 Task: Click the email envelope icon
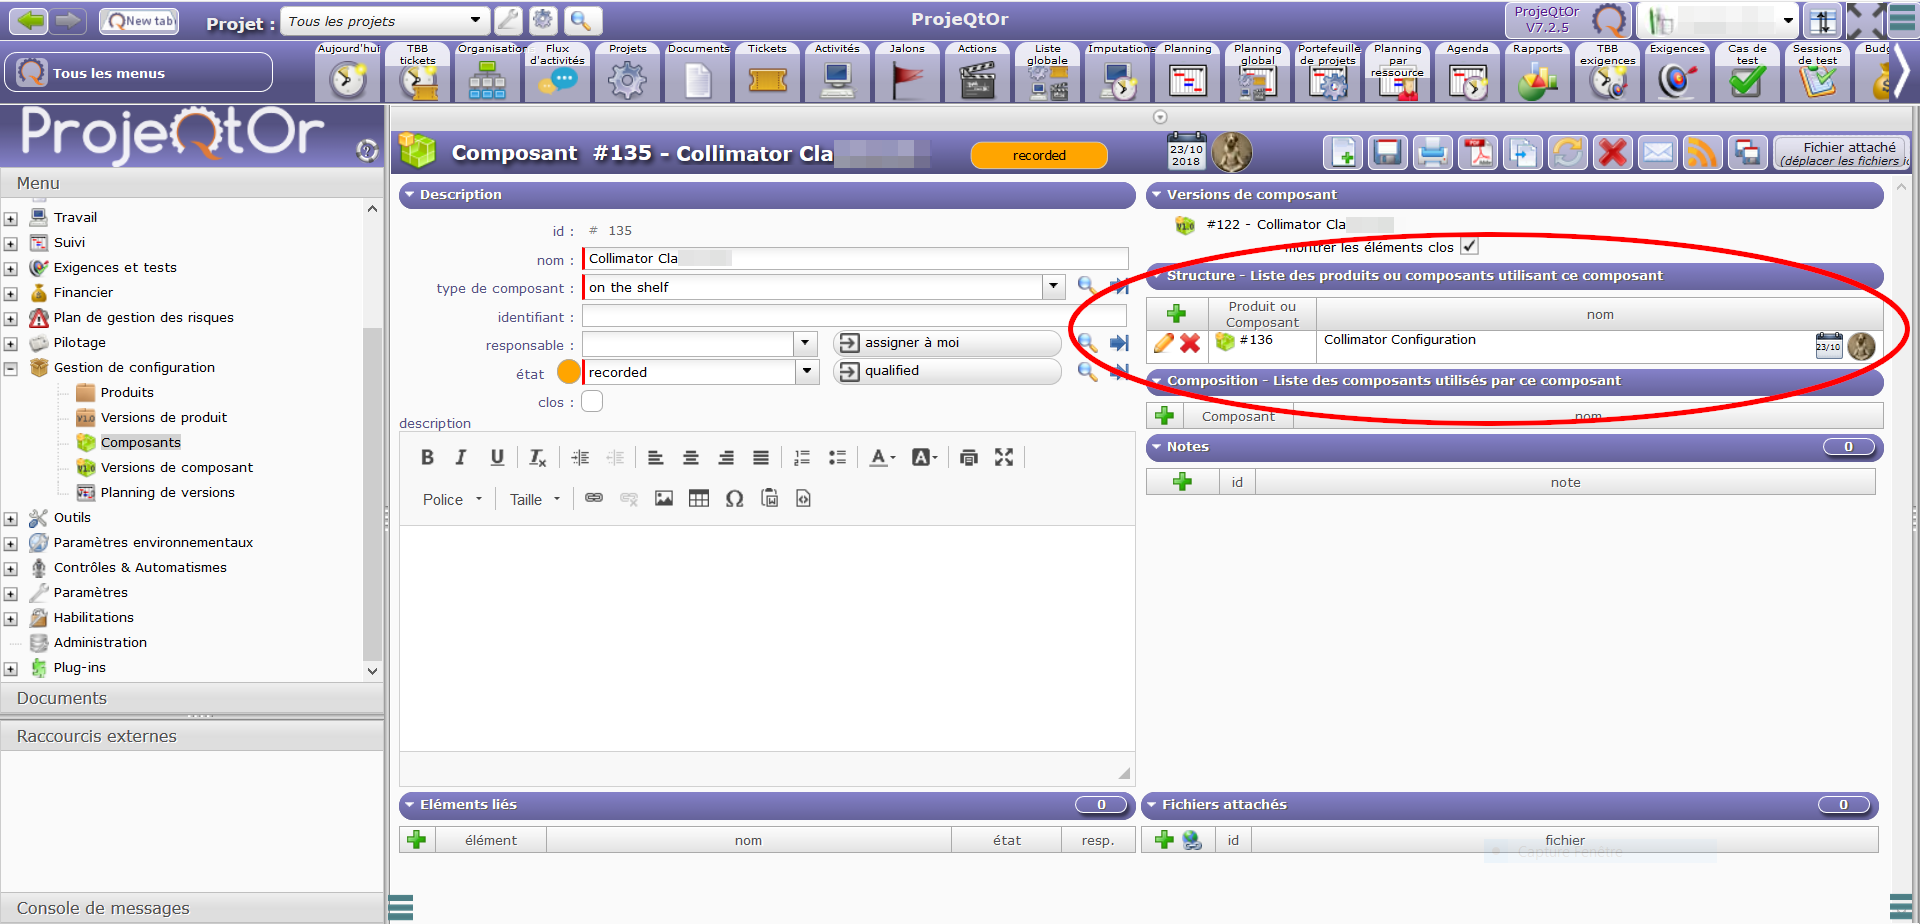(1657, 153)
